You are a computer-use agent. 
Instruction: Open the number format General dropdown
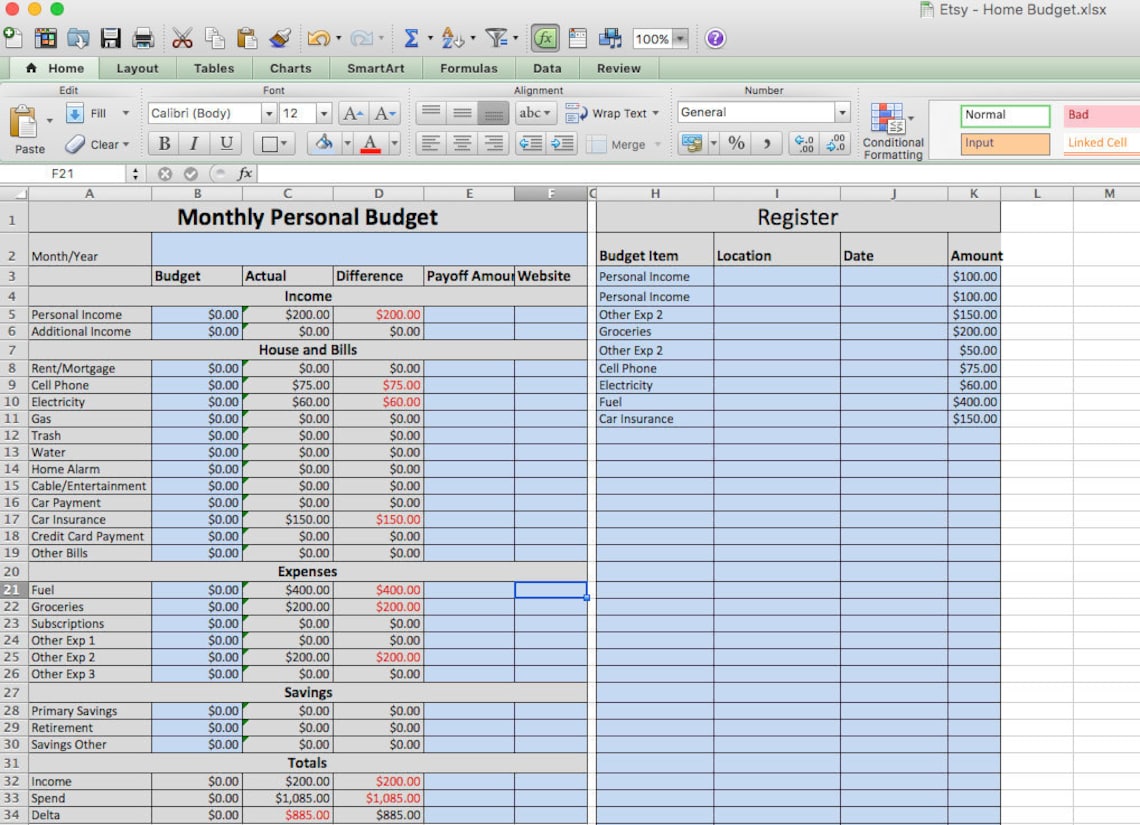[x=843, y=112]
